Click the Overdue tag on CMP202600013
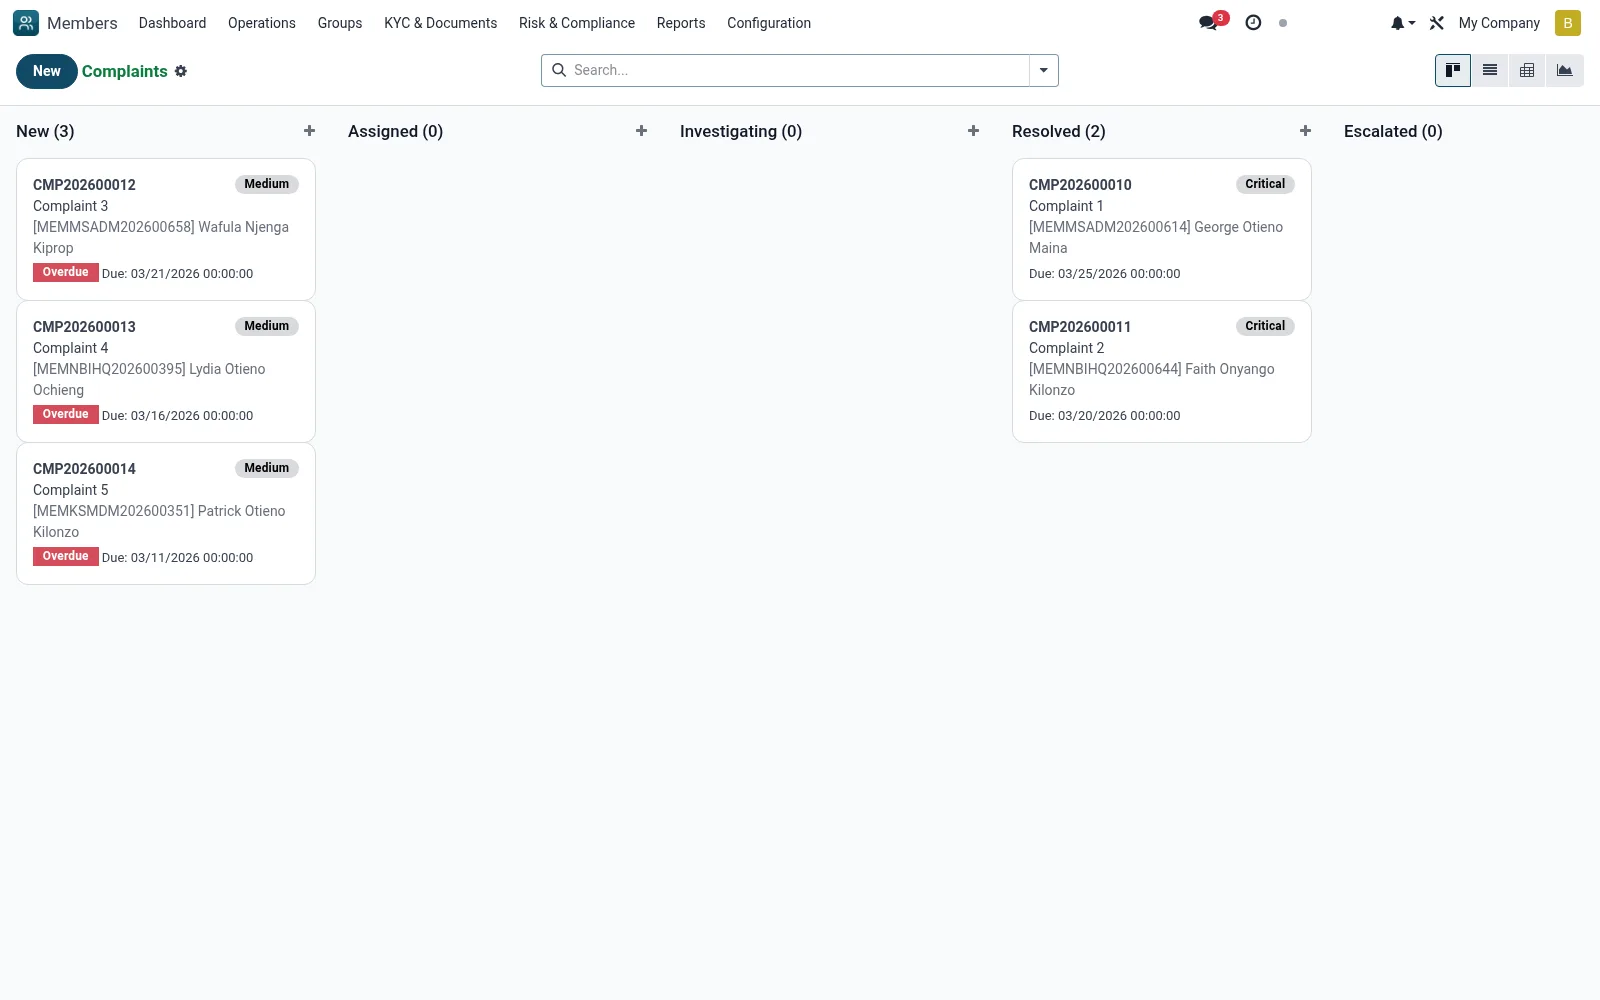 [66, 414]
